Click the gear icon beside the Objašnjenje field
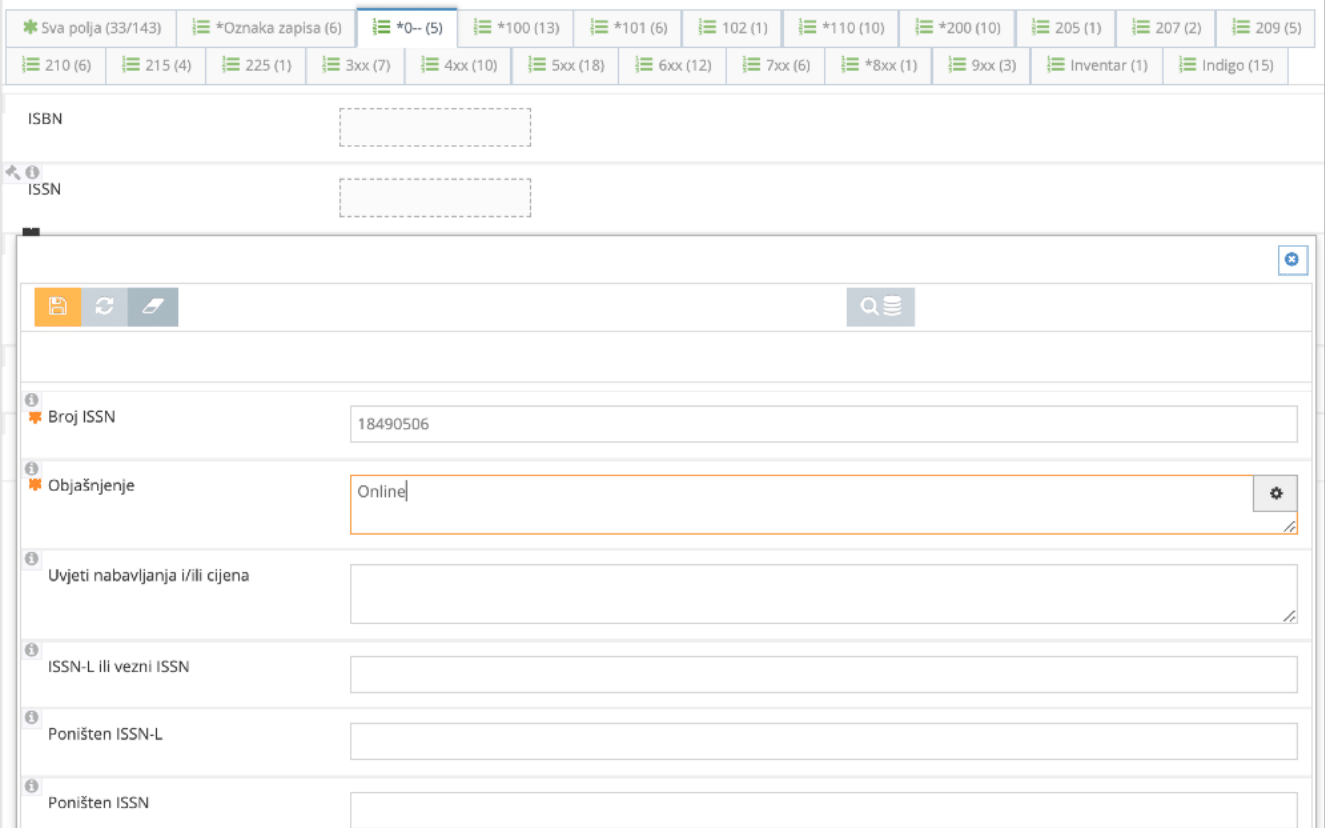The image size is (1327, 828). (x=1274, y=493)
